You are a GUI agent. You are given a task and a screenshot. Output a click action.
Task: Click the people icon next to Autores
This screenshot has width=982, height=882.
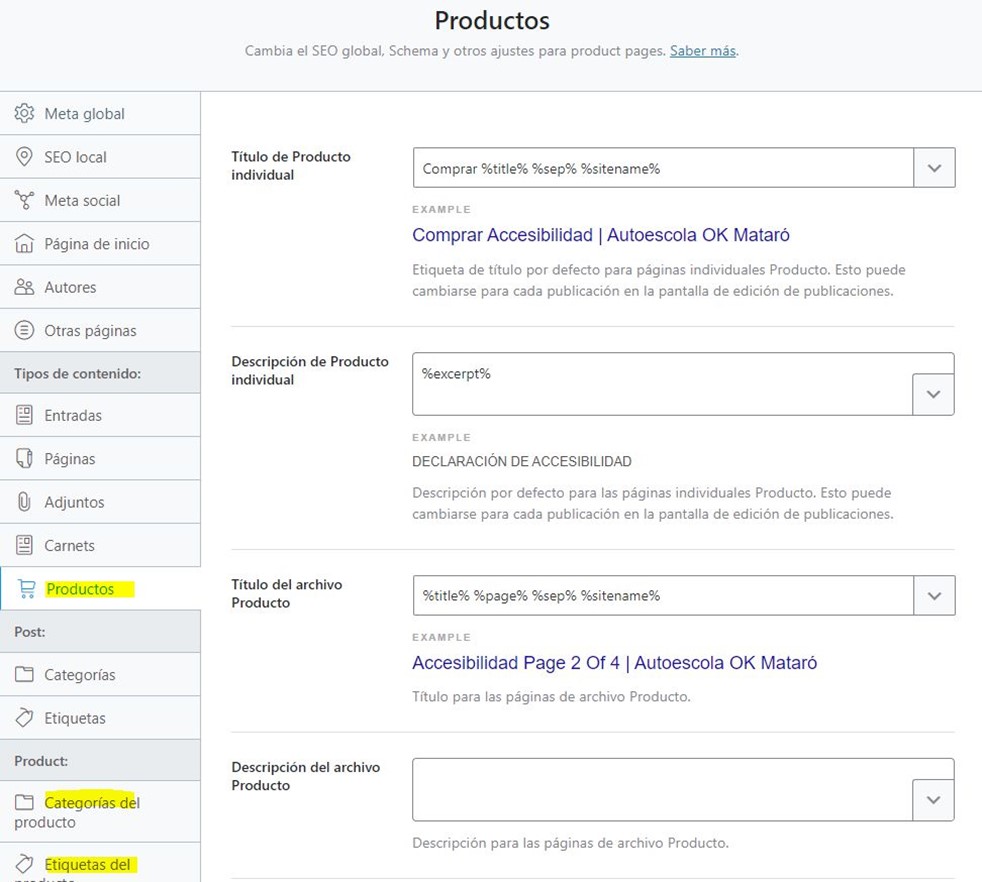pyautogui.click(x=25, y=287)
